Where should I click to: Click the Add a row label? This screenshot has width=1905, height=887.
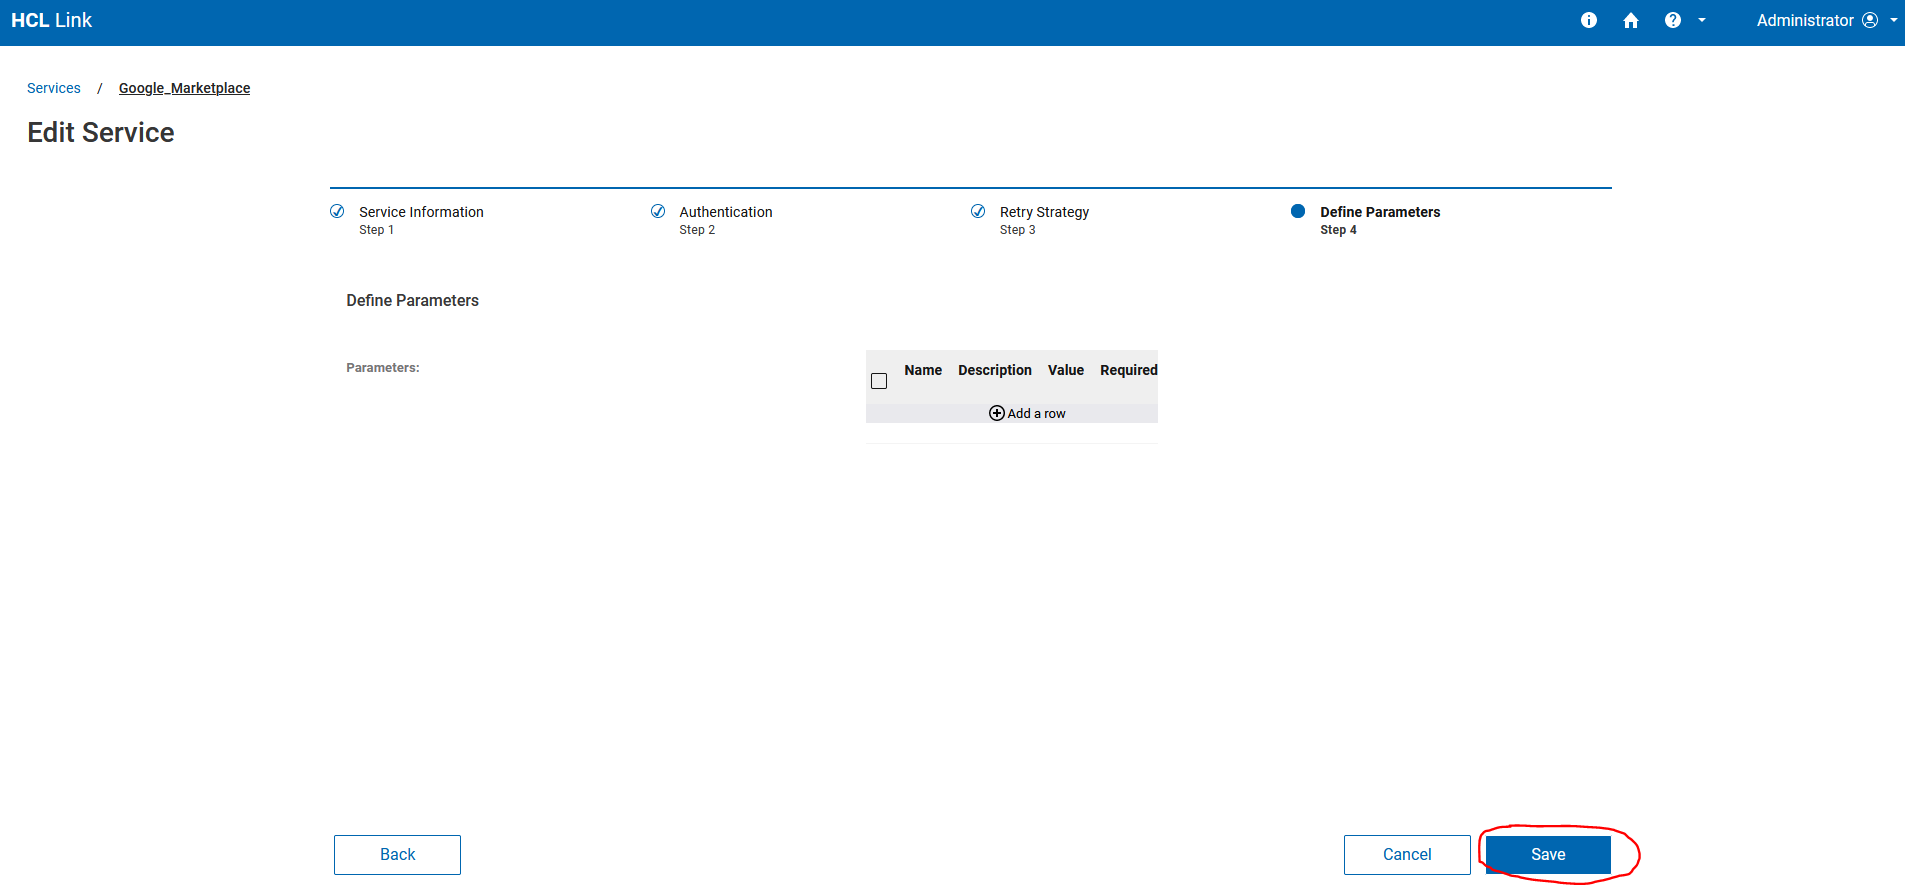tap(1036, 413)
